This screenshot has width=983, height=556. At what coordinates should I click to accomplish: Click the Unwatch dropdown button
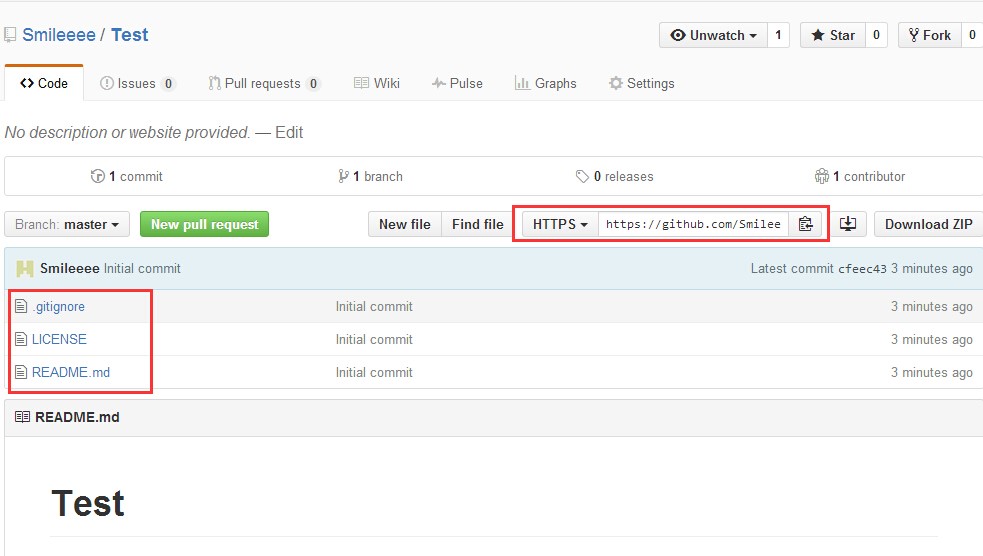point(713,35)
